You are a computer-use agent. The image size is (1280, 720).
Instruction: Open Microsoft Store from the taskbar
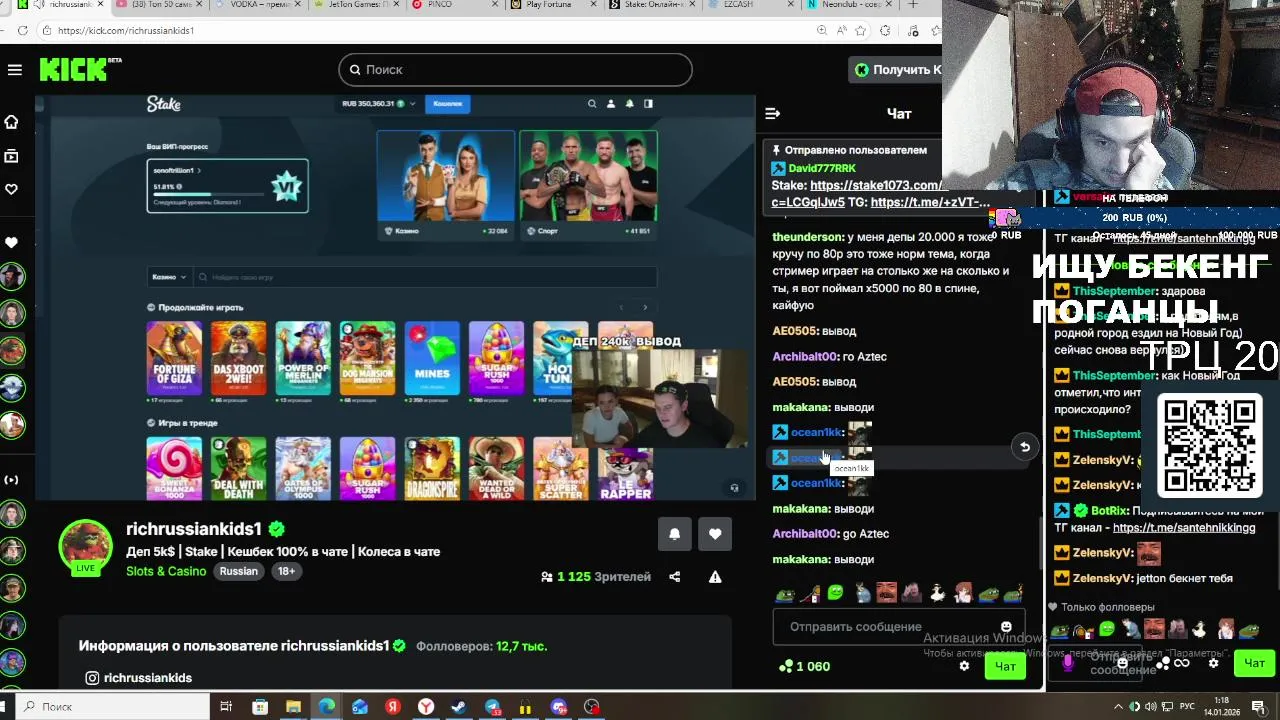coord(260,707)
